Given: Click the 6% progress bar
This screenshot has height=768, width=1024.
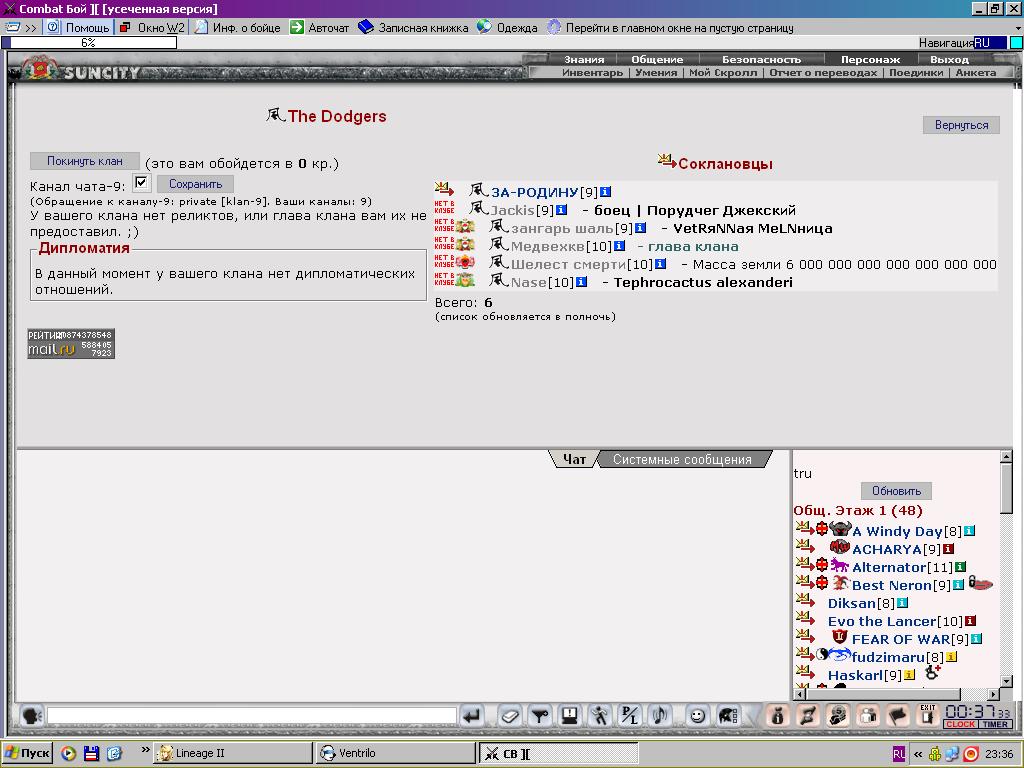Looking at the screenshot, I should click(89, 42).
